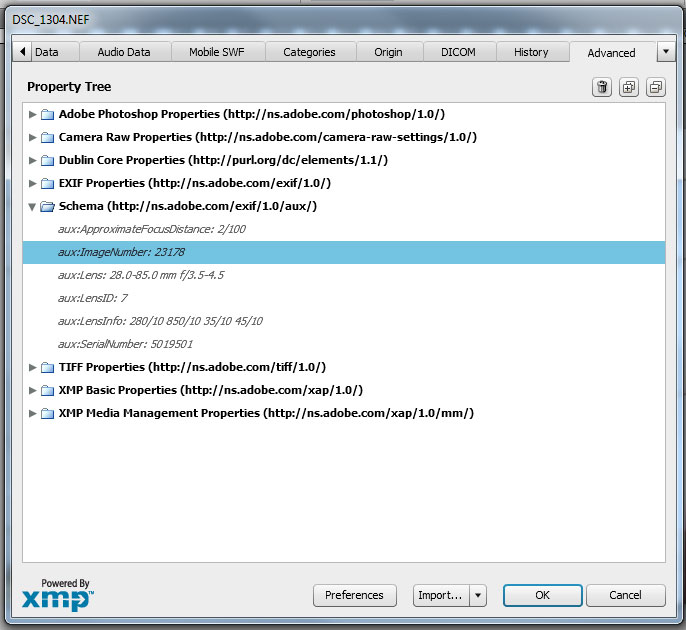Collapse the Schema aux tree node
The height and width of the screenshot is (630, 686).
click(33, 207)
